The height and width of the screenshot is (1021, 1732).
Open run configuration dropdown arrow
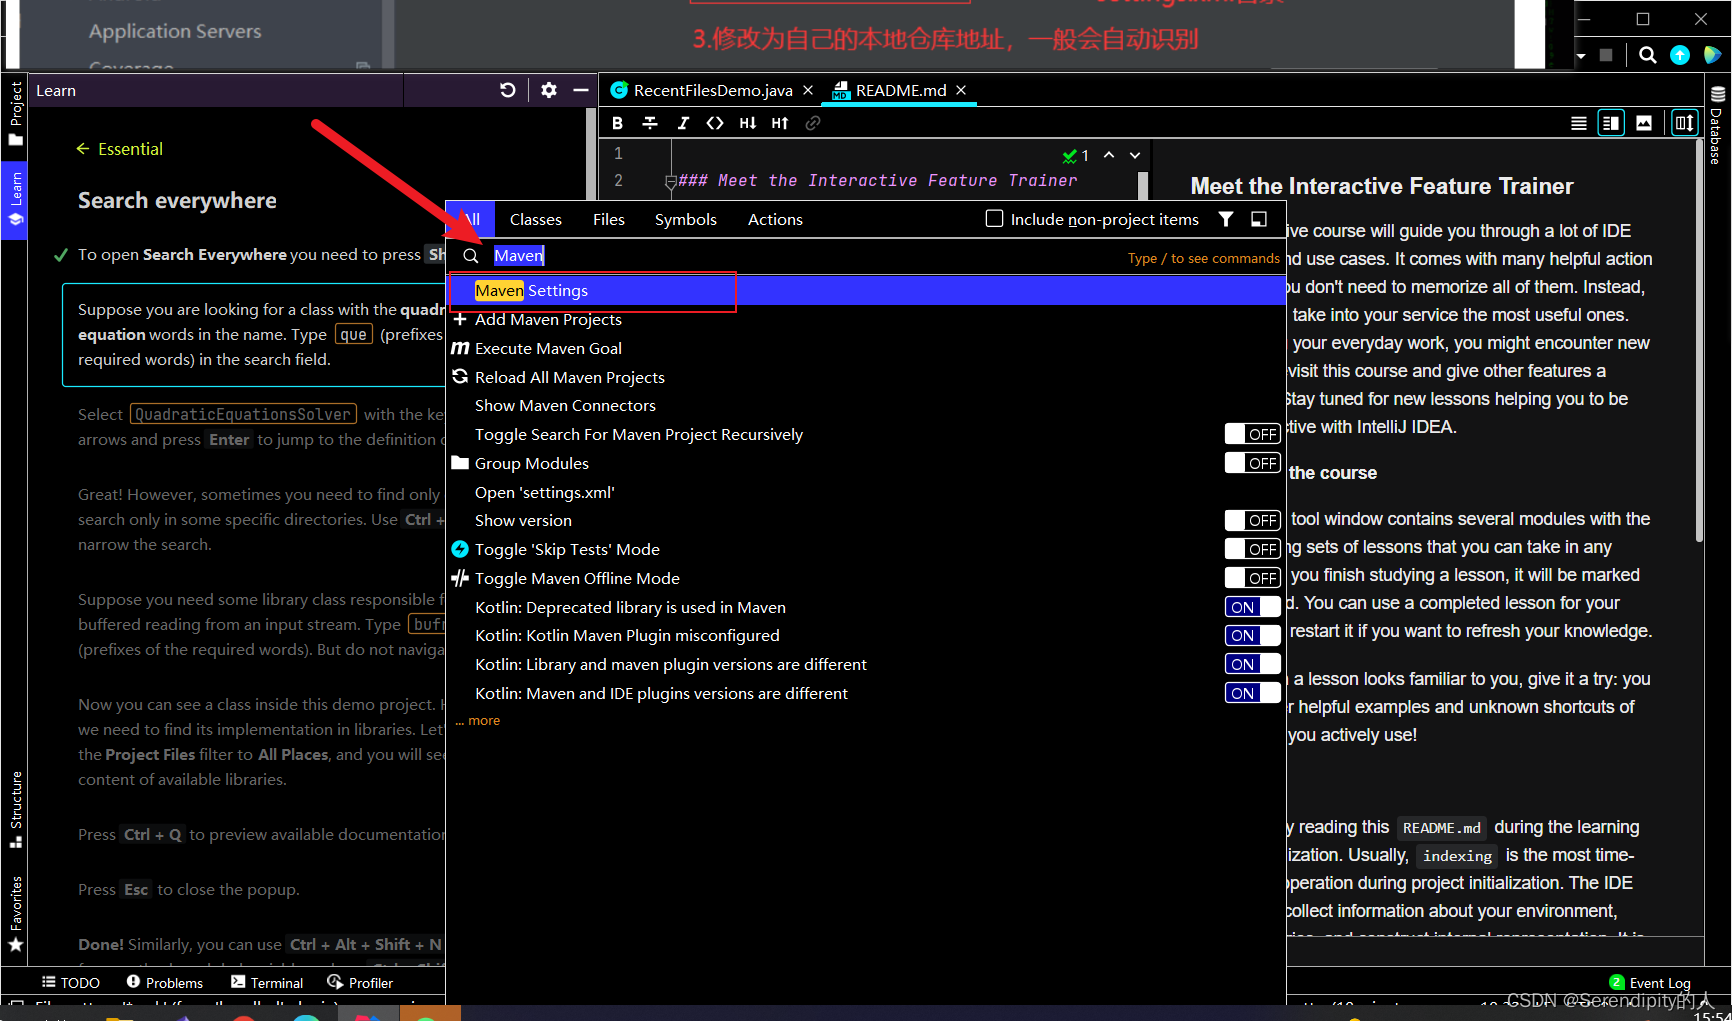pyautogui.click(x=1581, y=56)
